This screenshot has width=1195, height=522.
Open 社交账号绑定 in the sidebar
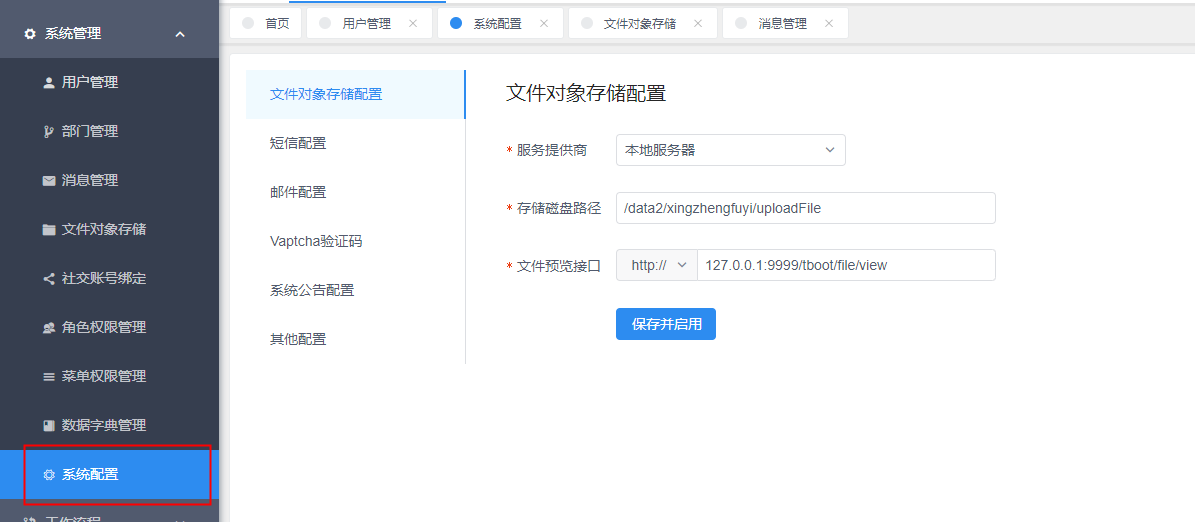coord(110,278)
